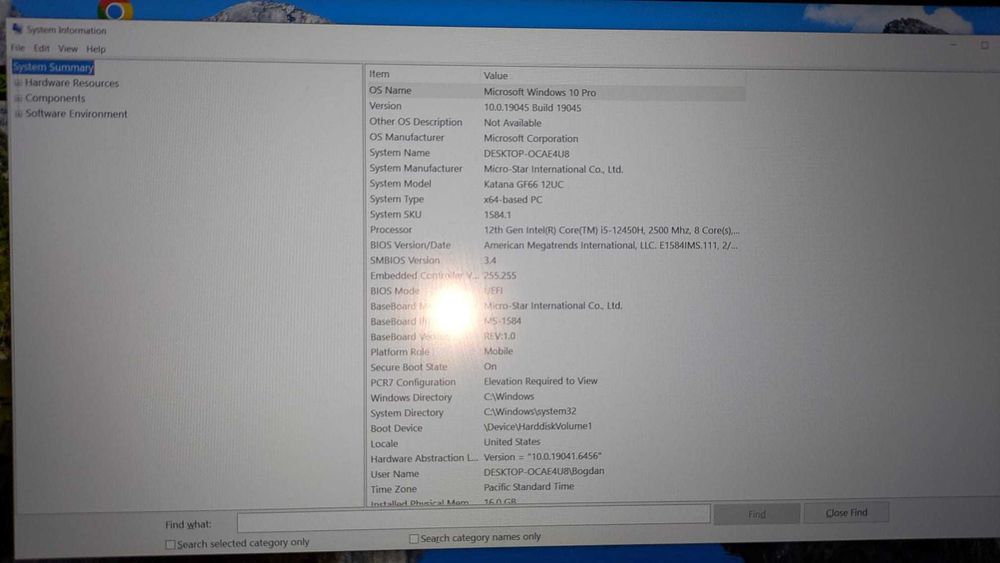Expand the Software Environment node
The height and width of the screenshot is (563, 1000).
pos(18,114)
